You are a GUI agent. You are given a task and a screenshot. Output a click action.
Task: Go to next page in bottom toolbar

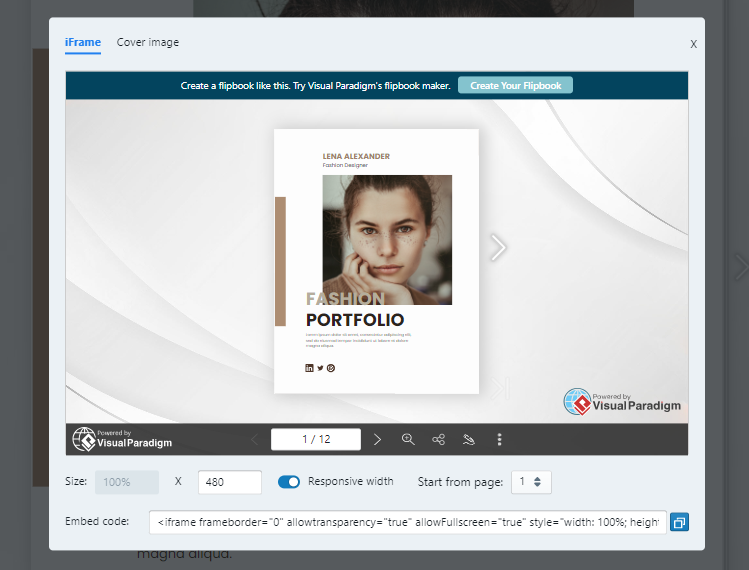point(377,439)
